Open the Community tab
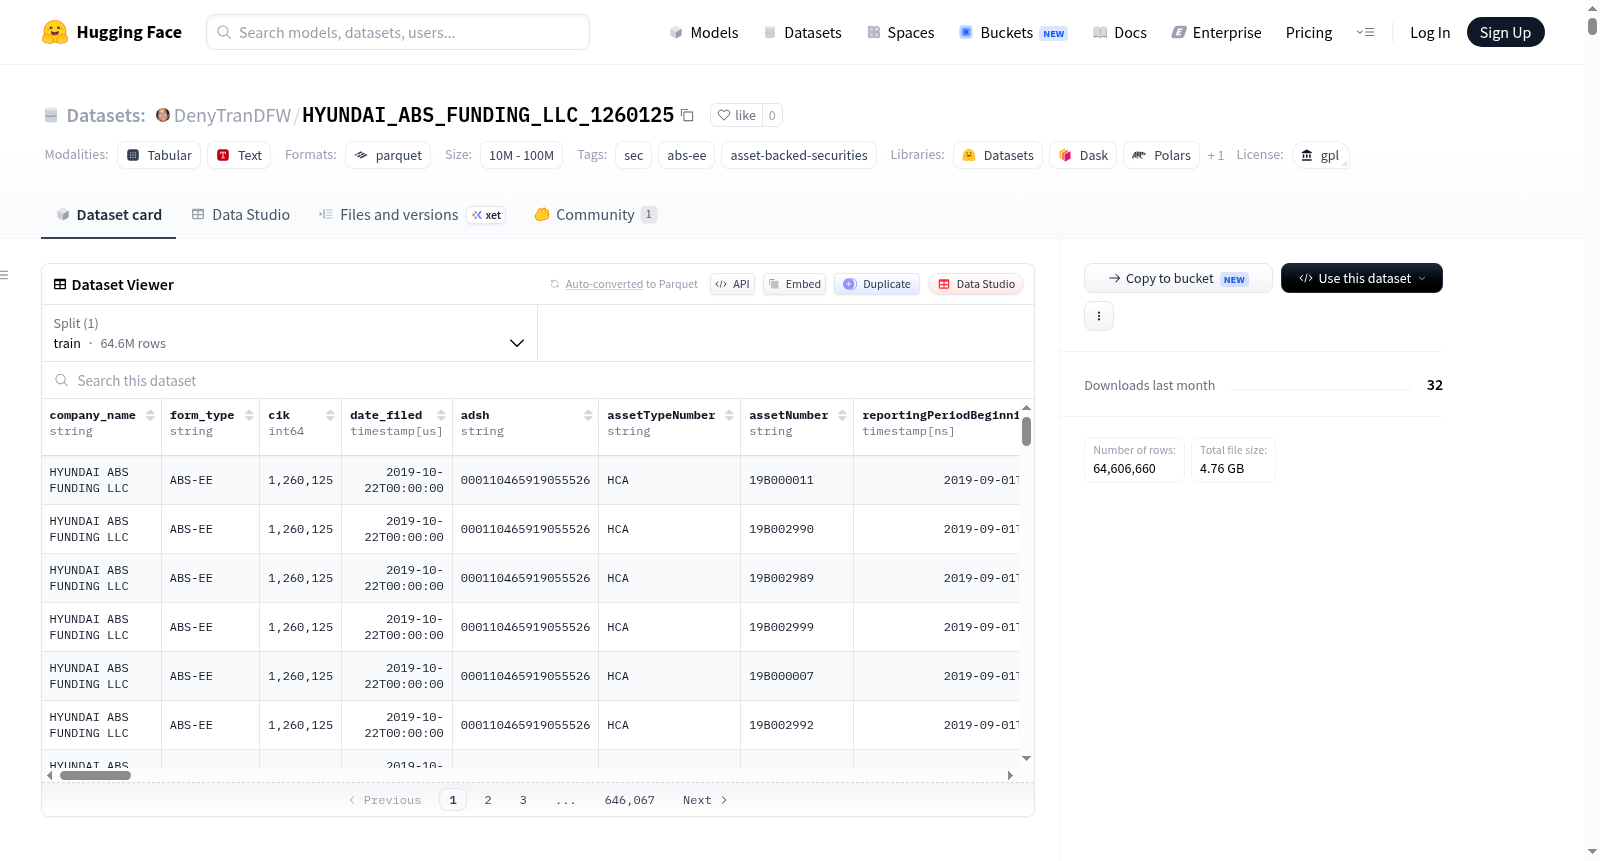 pyautogui.click(x=596, y=214)
